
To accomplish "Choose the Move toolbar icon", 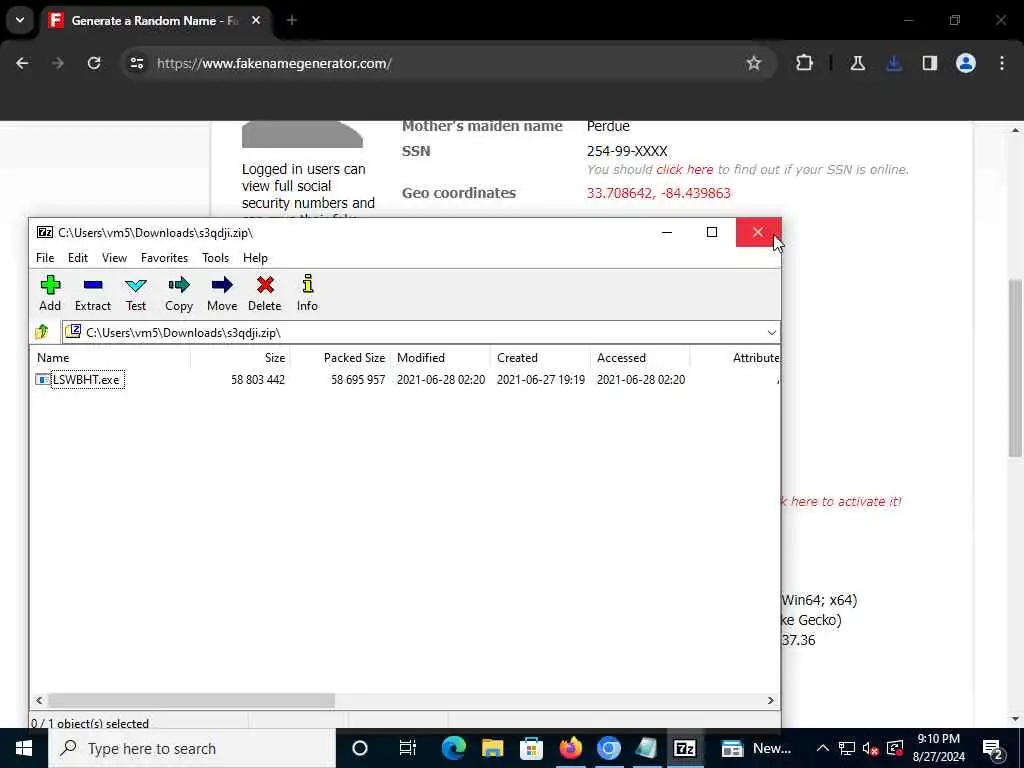I will [222, 293].
